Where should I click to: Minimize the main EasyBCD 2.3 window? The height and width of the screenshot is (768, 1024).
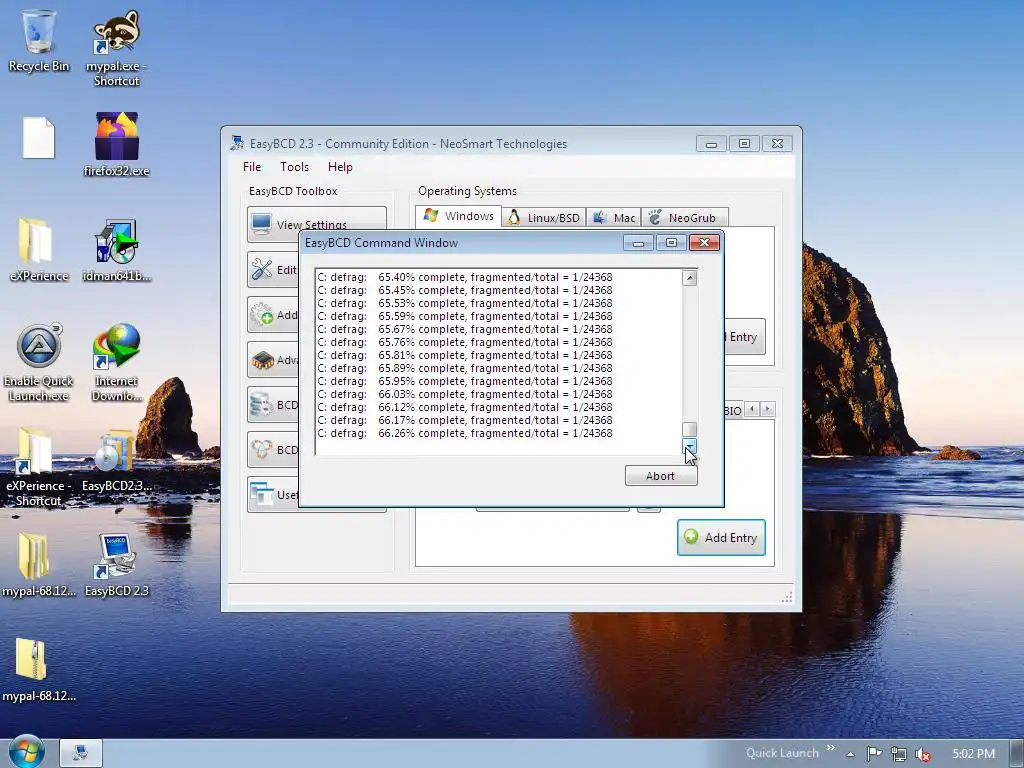[711, 144]
